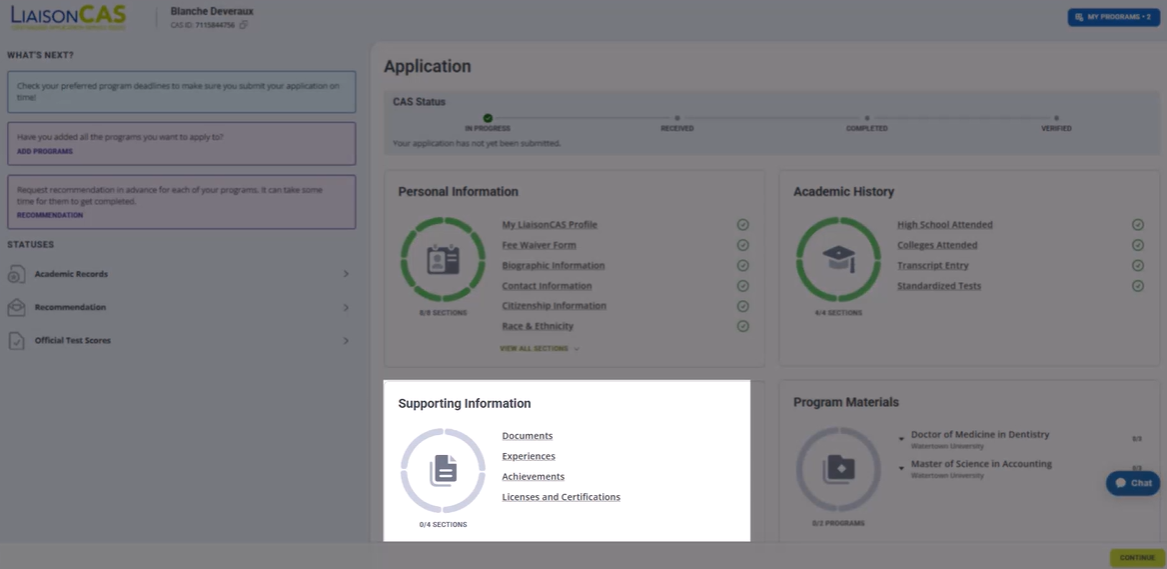Click the Personal Information ID badge icon
This screenshot has width=1167, height=569.
(x=443, y=259)
